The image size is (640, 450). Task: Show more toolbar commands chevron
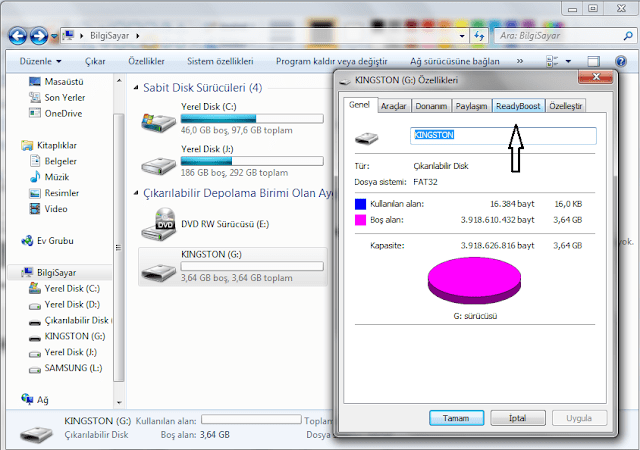click(x=520, y=61)
